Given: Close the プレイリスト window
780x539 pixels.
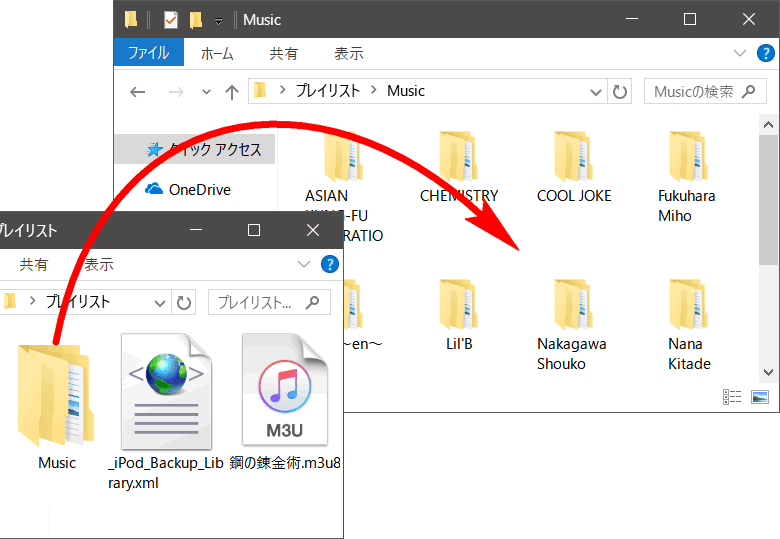Looking at the screenshot, I should tap(313, 230).
